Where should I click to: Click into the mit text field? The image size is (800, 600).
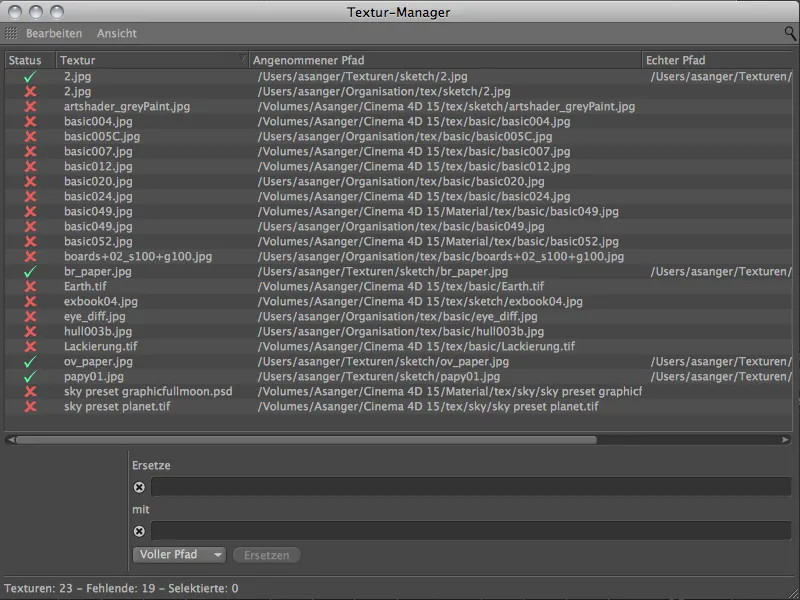coord(471,531)
